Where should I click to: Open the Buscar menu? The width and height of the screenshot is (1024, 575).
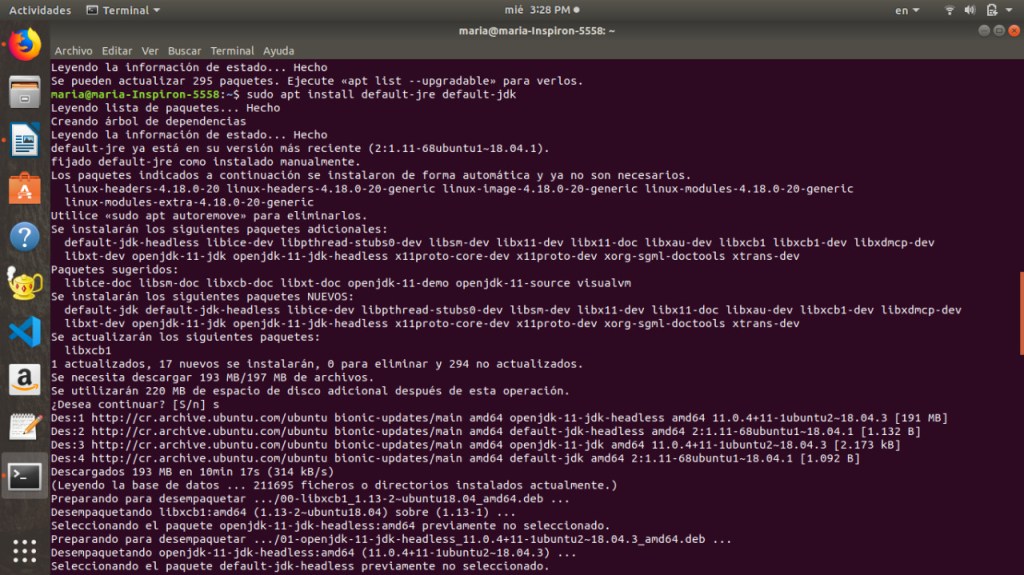coord(184,51)
